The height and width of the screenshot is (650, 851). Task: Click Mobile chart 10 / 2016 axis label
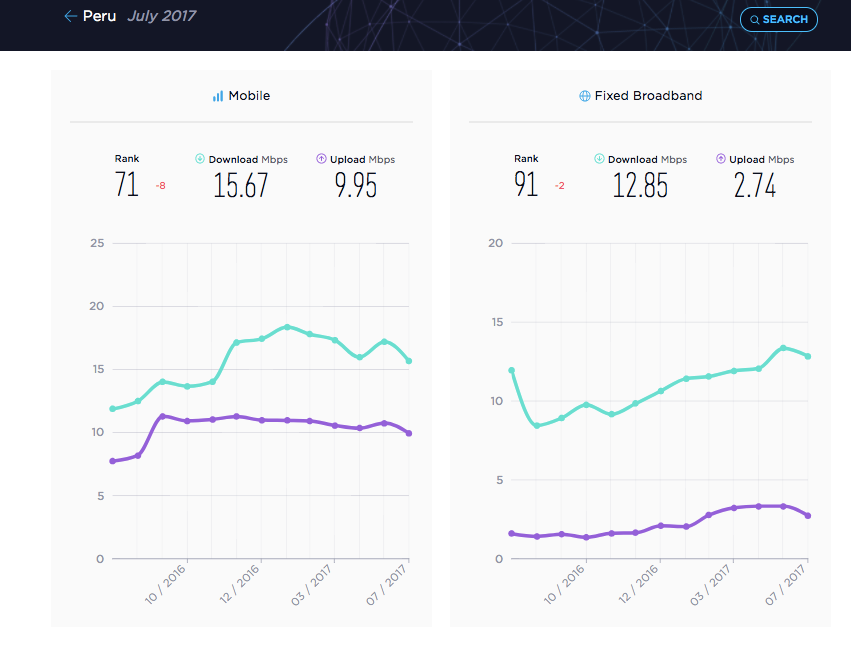[165, 584]
